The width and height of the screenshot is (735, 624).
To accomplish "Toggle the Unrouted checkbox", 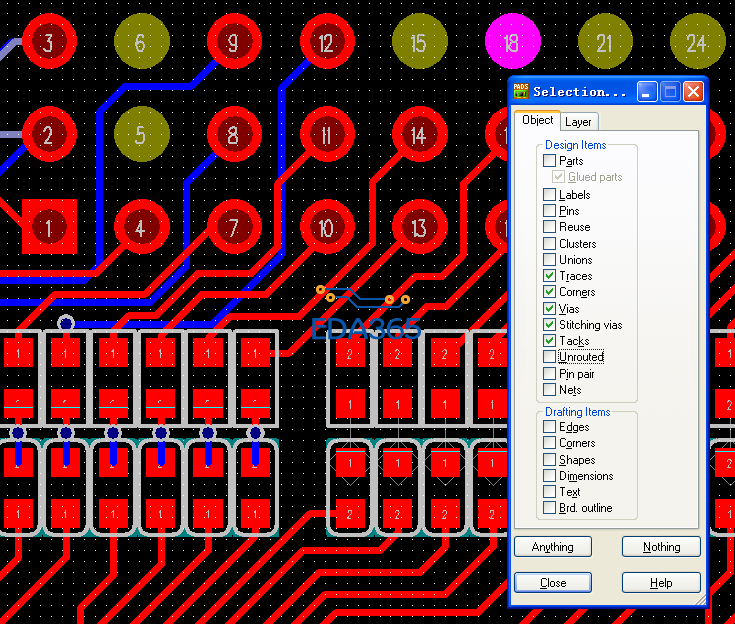I will [x=549, y=357].
